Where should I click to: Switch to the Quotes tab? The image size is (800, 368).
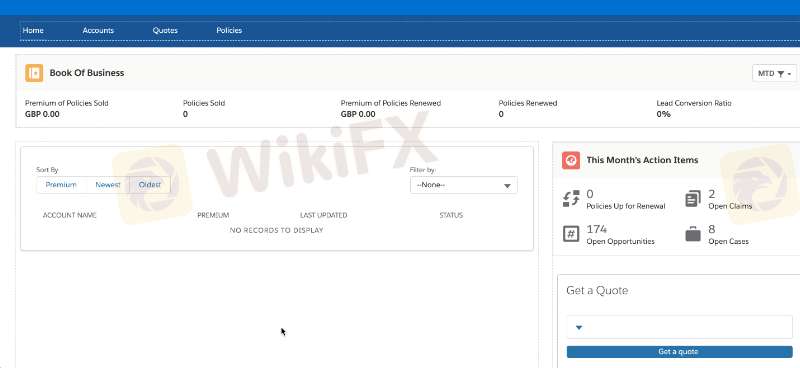click(x=165, y=31)
